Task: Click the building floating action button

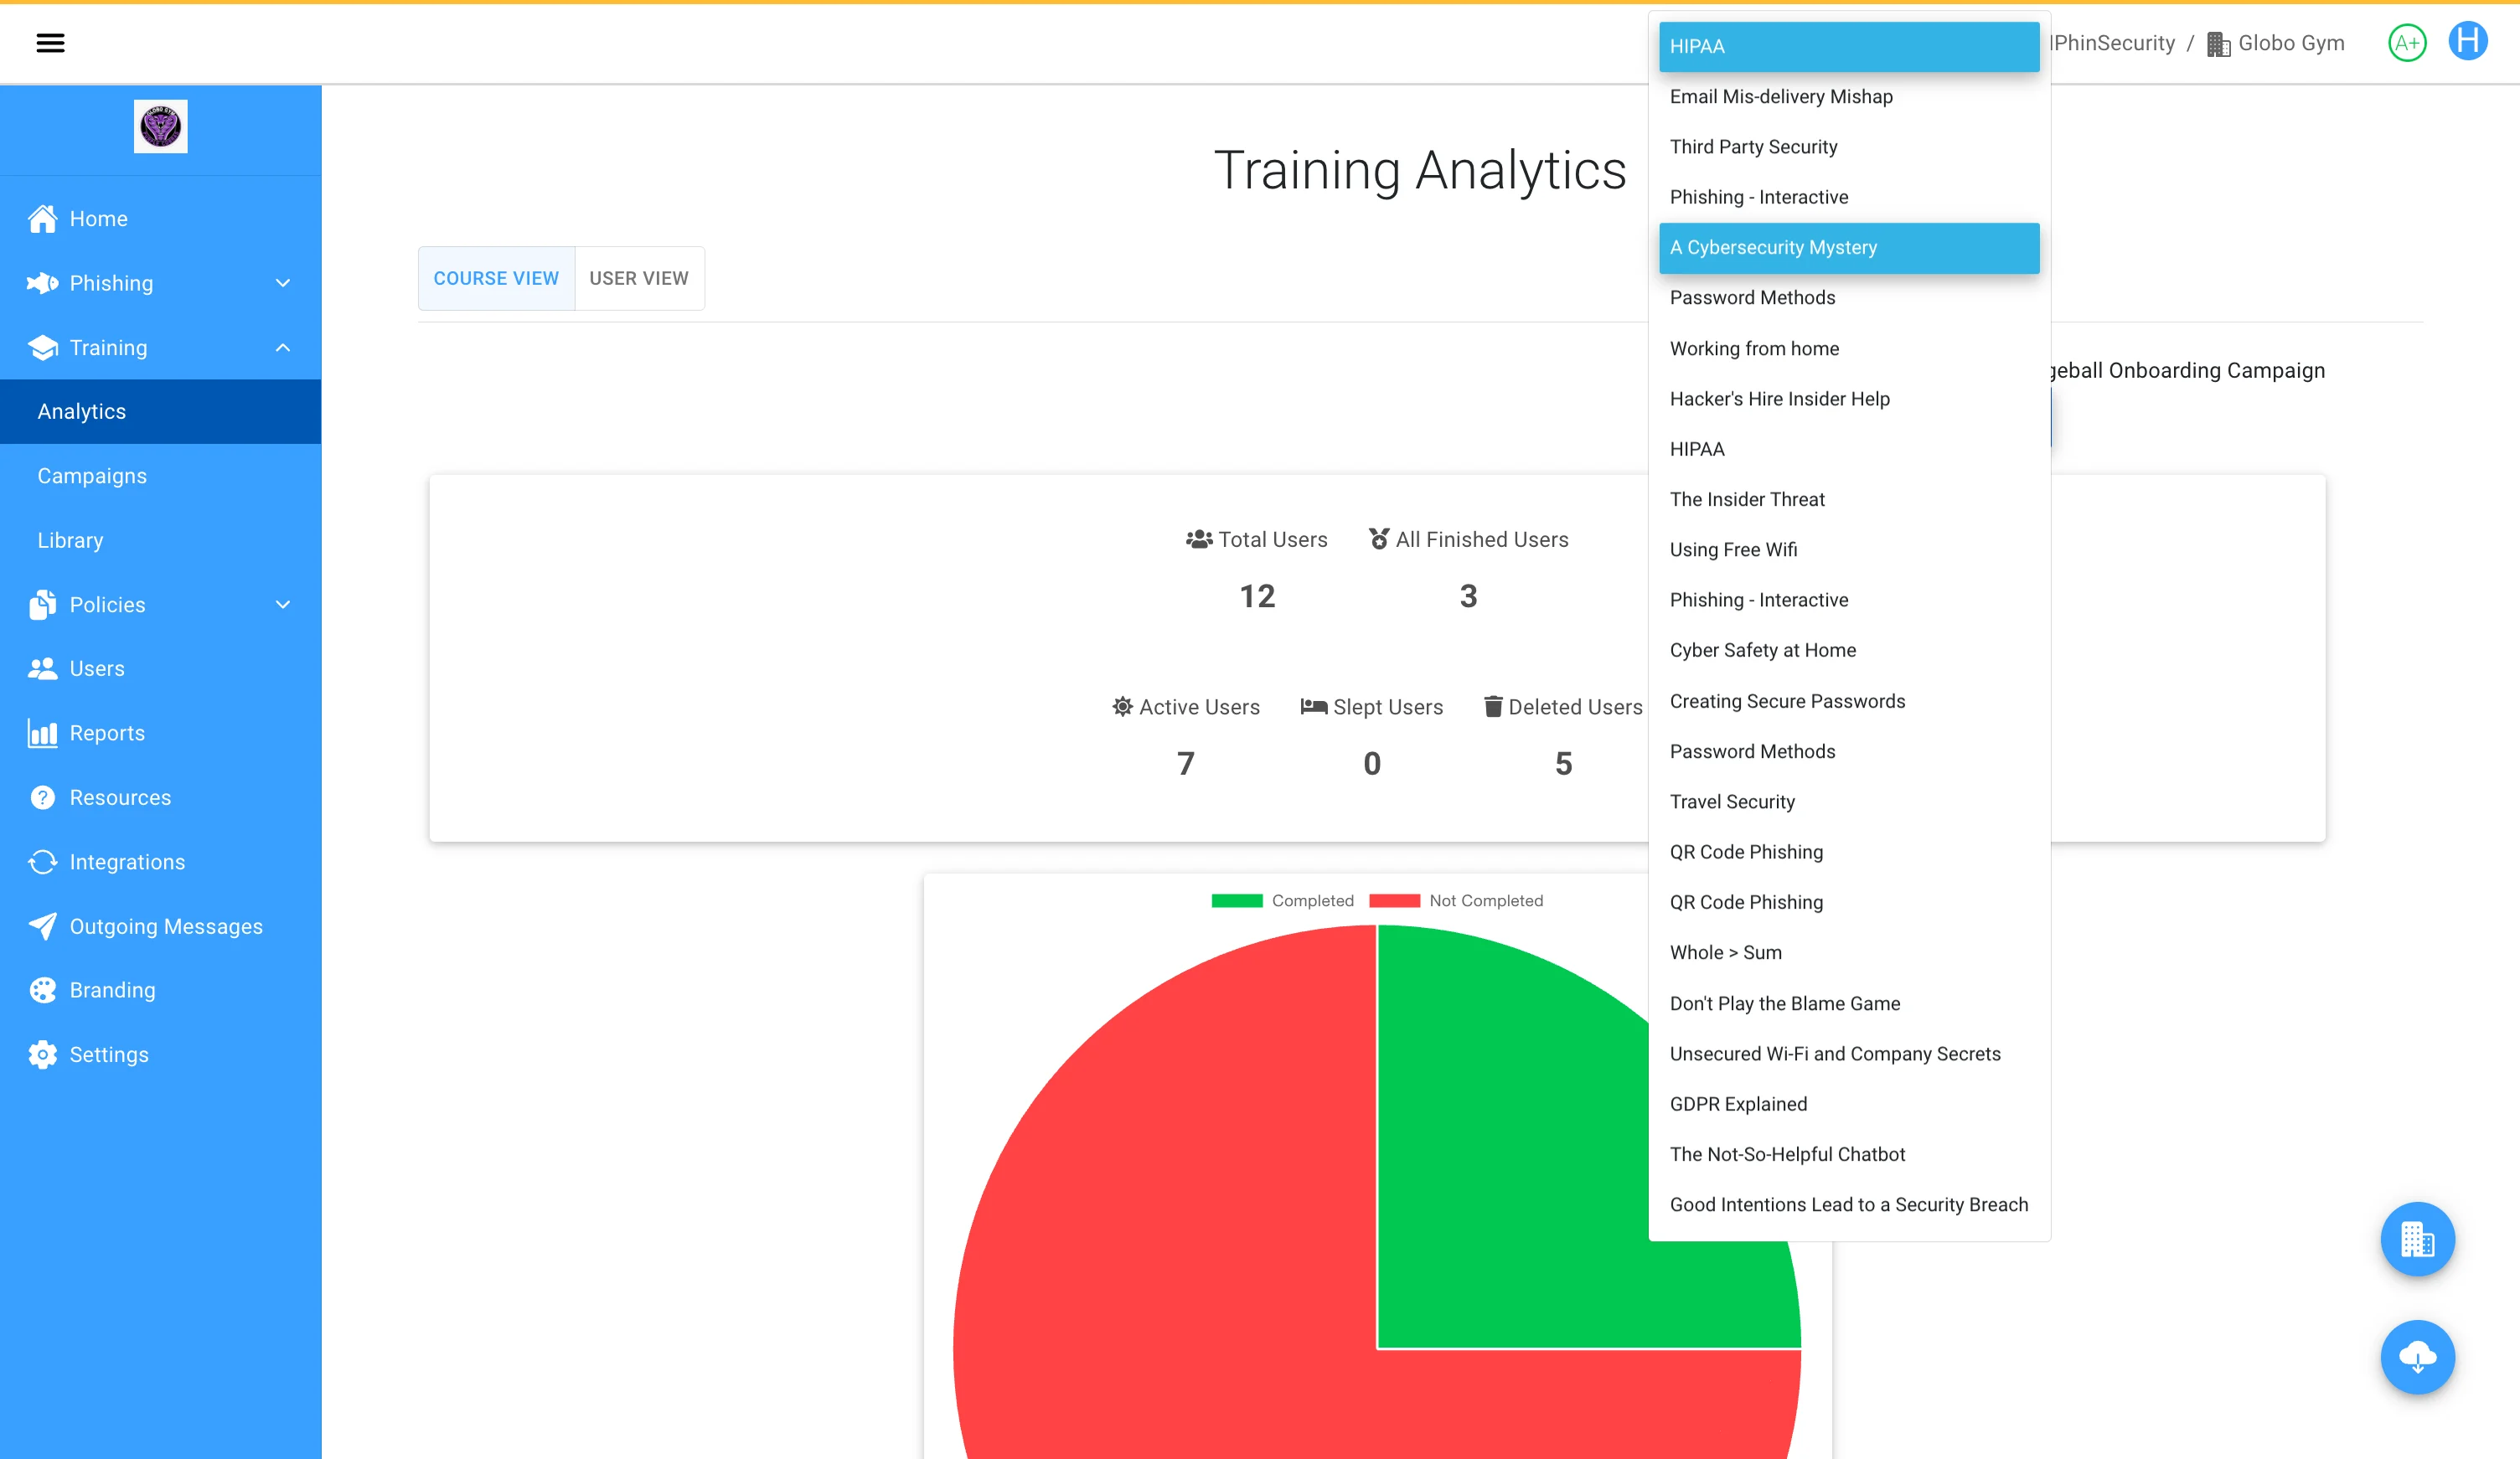Action: [x=2416, y=1239]
